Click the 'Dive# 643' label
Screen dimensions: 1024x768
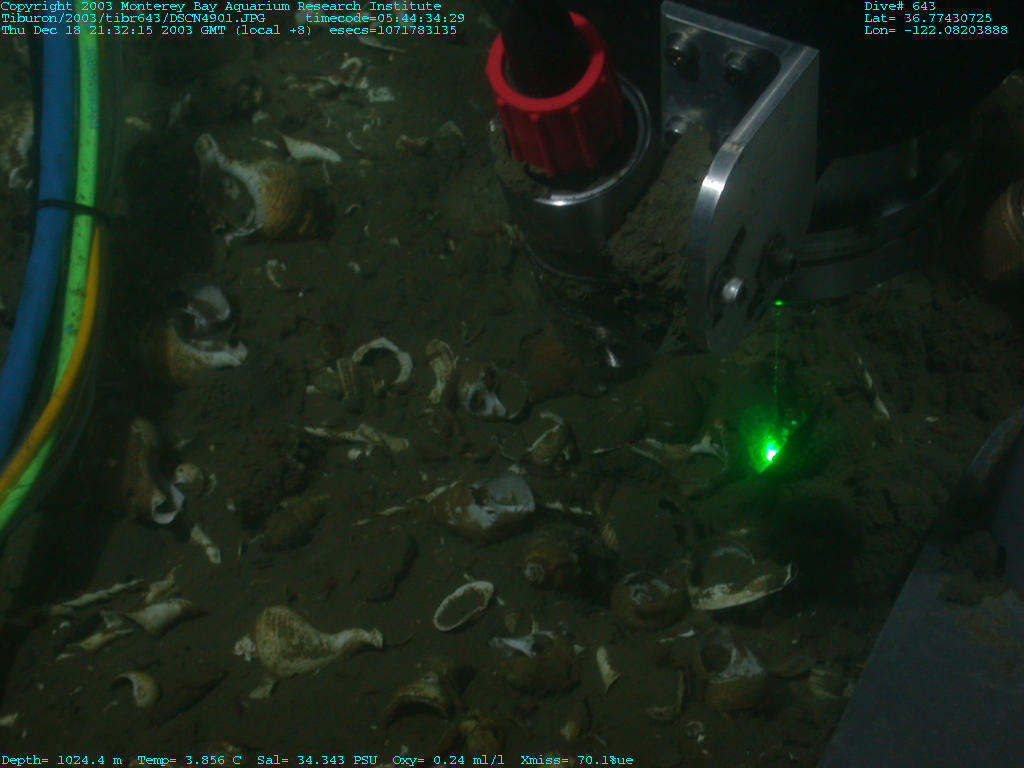tap(900, 7)
